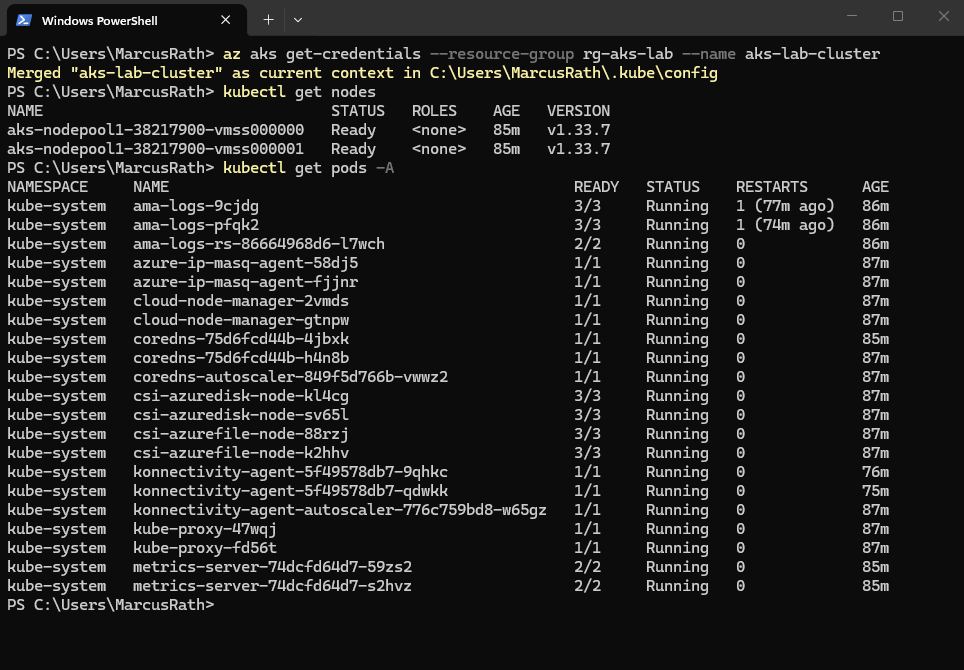Click node name aks-nodepool1-38217900-vmss000000
Image resolution: width=964 pixels, height=670 pixels.
click(x=155, y=130)
